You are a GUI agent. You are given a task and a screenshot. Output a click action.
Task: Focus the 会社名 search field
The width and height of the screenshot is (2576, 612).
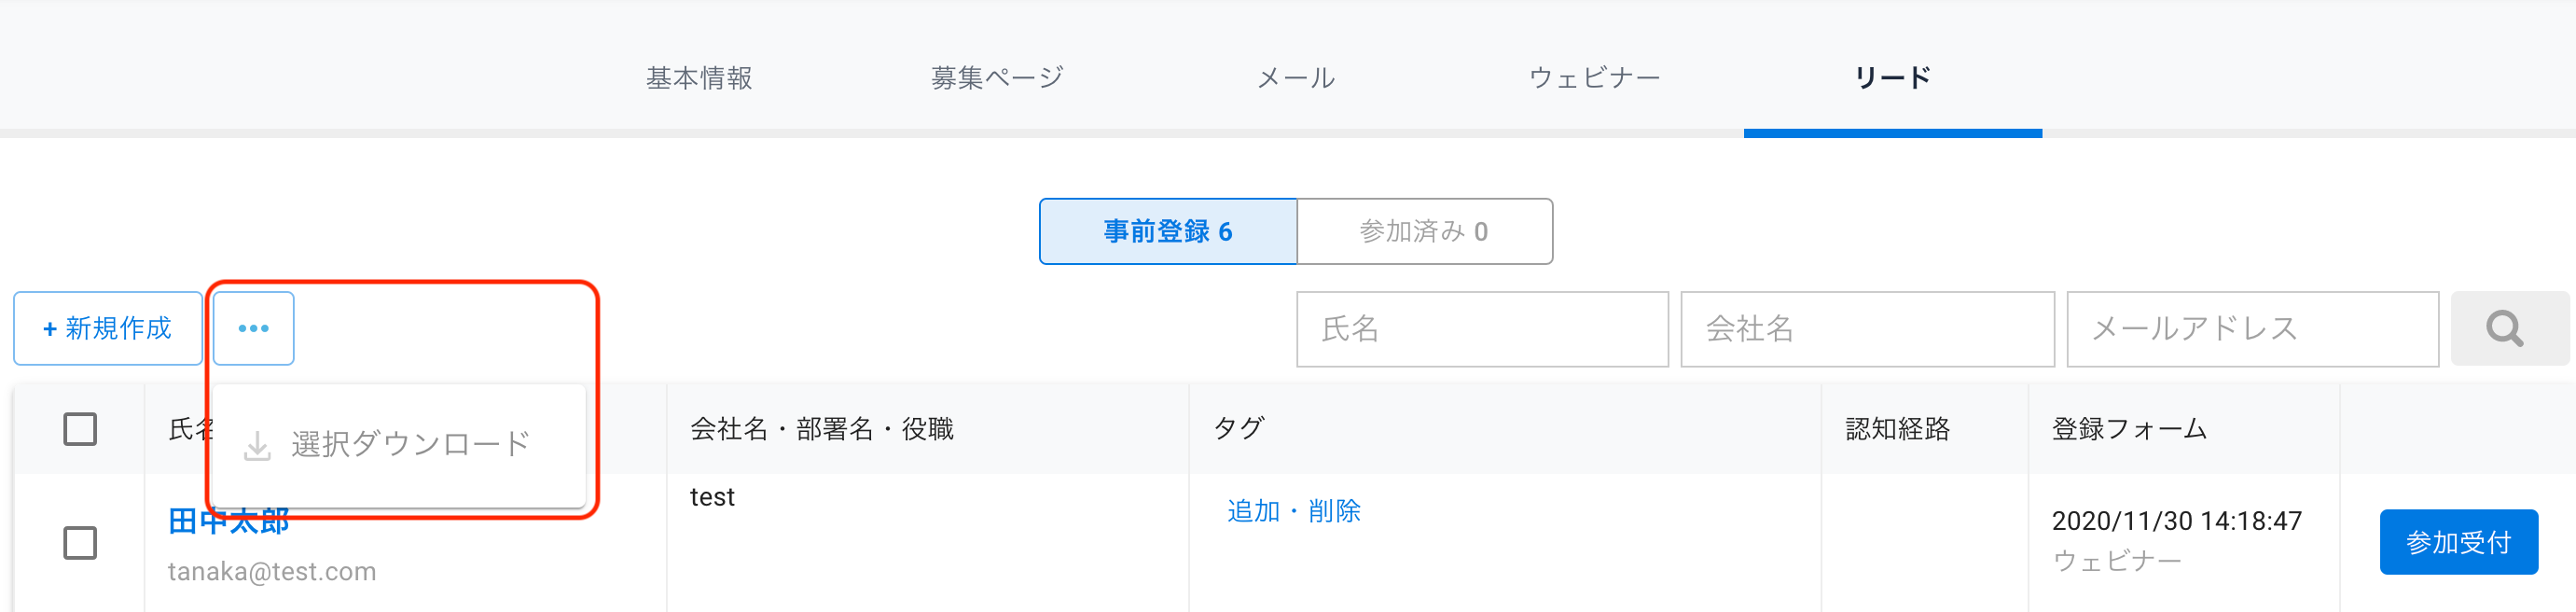pos(1867,329)
